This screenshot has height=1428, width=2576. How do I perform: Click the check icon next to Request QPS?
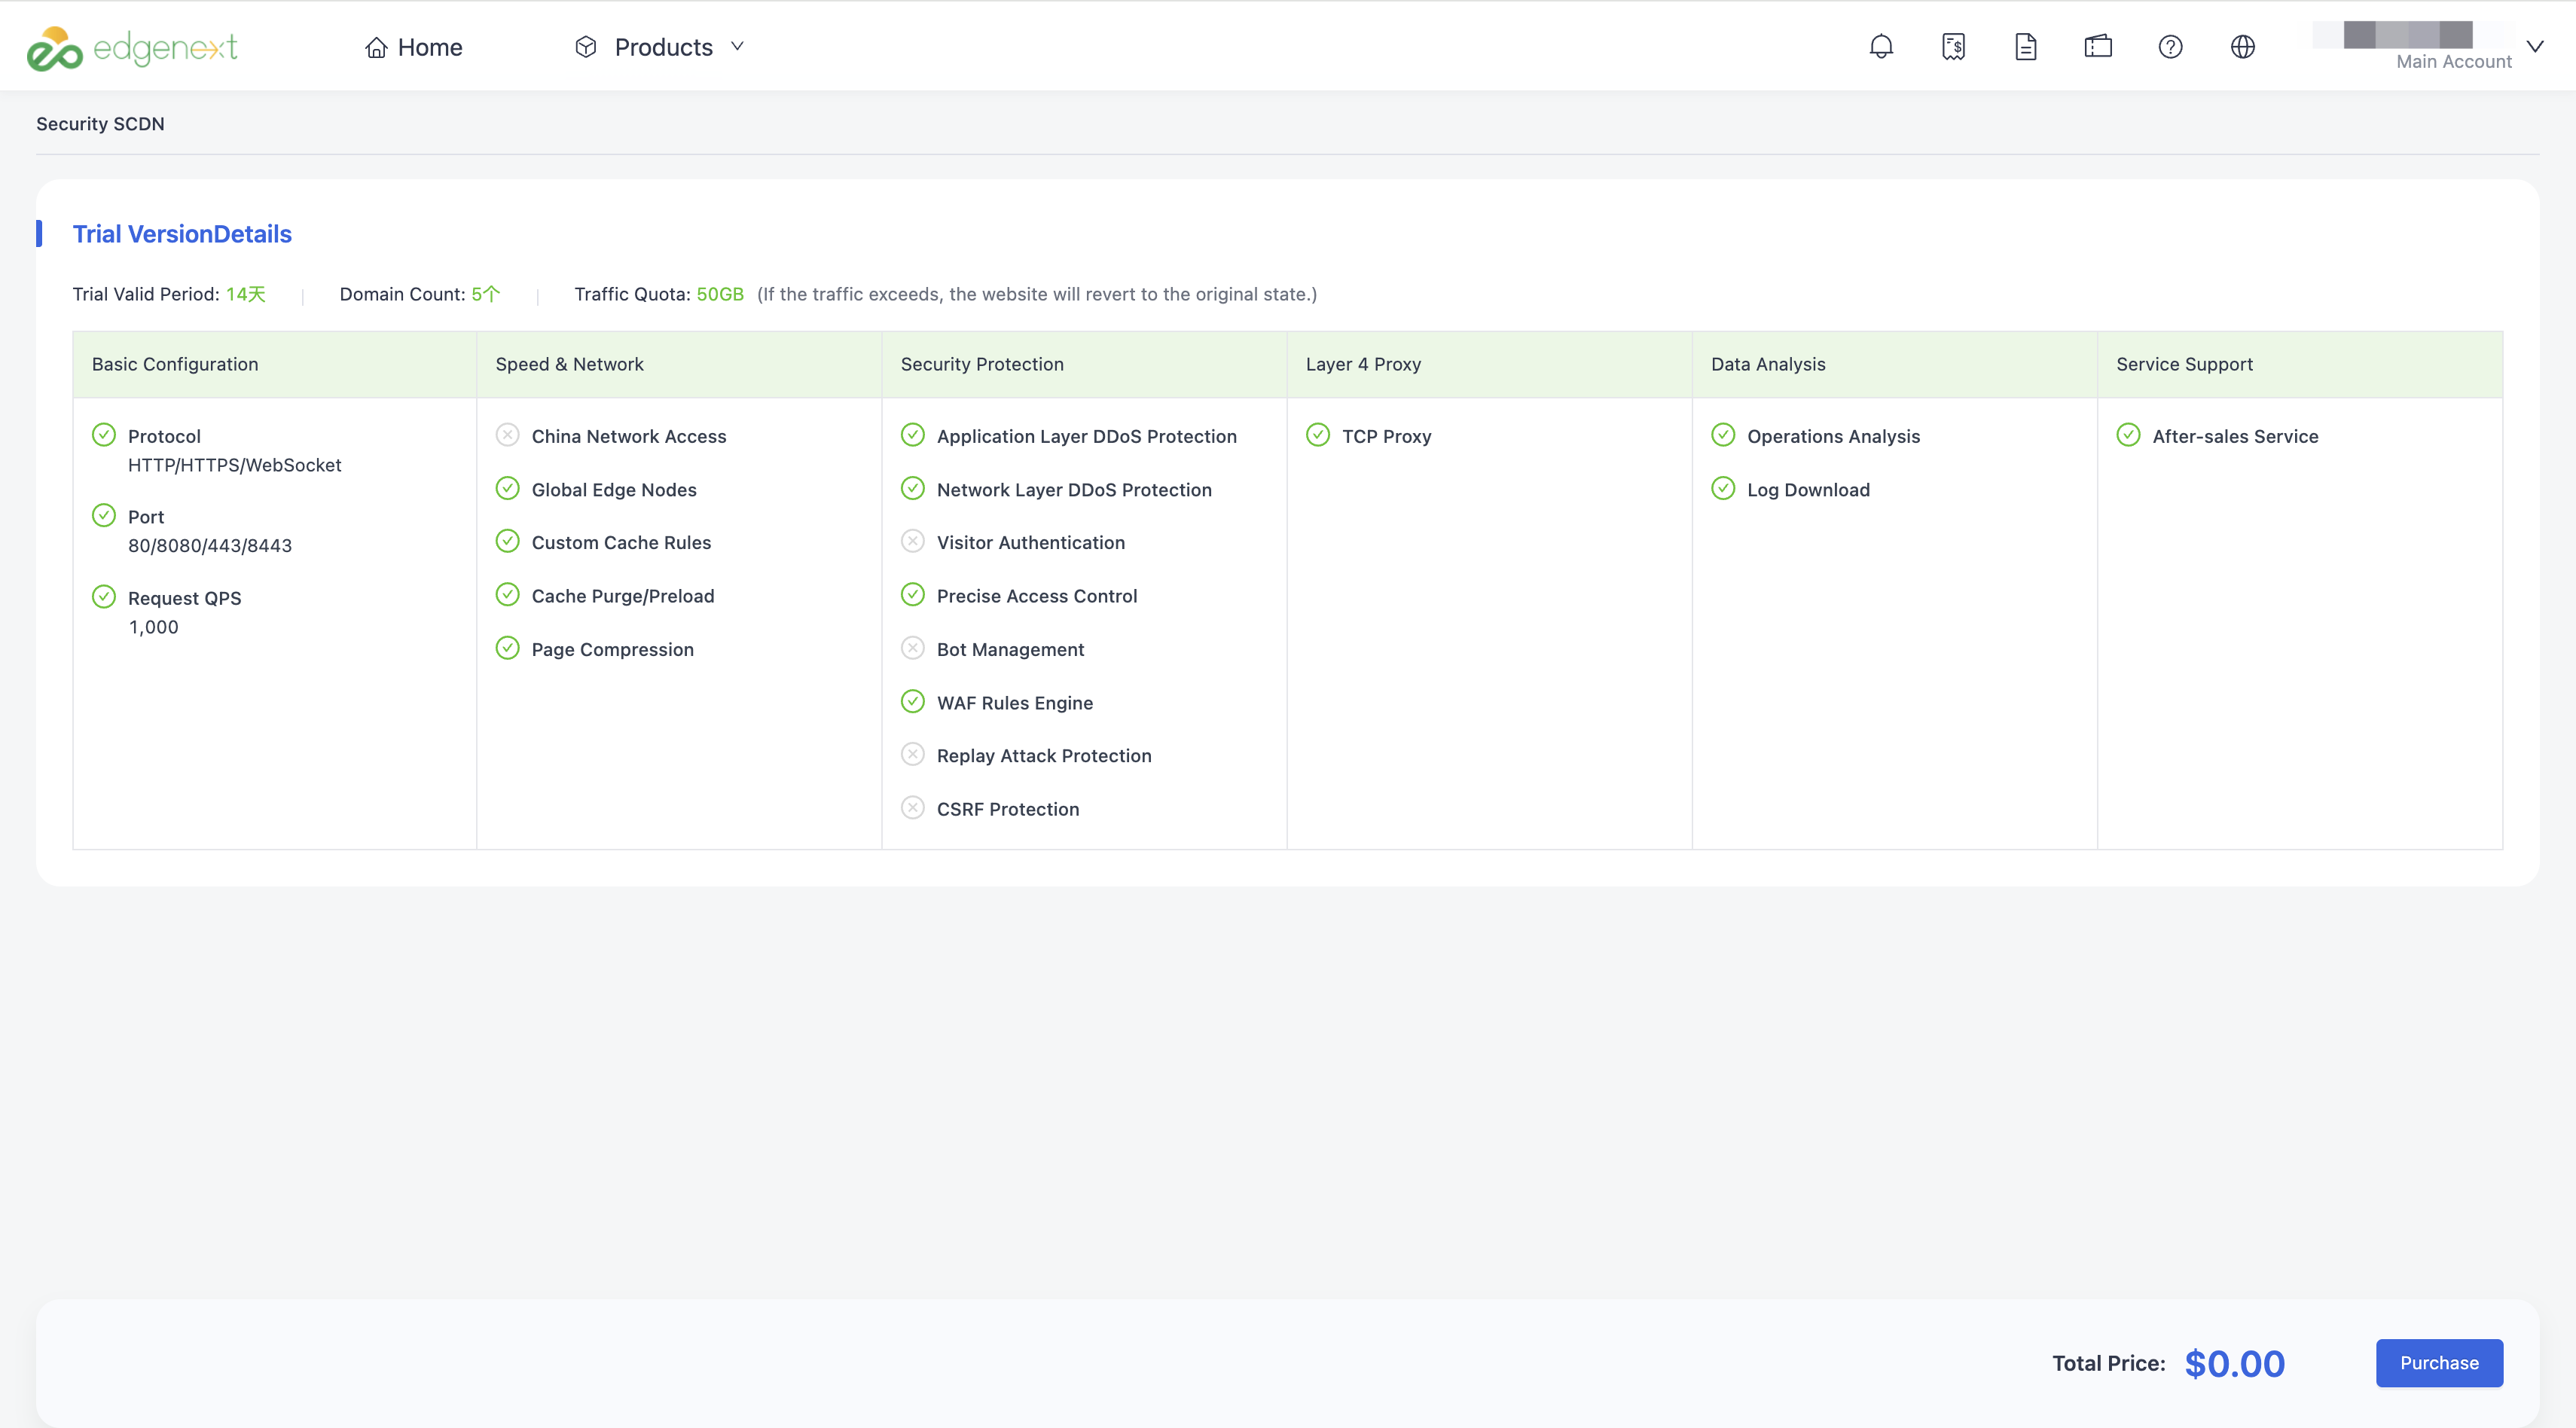coord(104,596)
